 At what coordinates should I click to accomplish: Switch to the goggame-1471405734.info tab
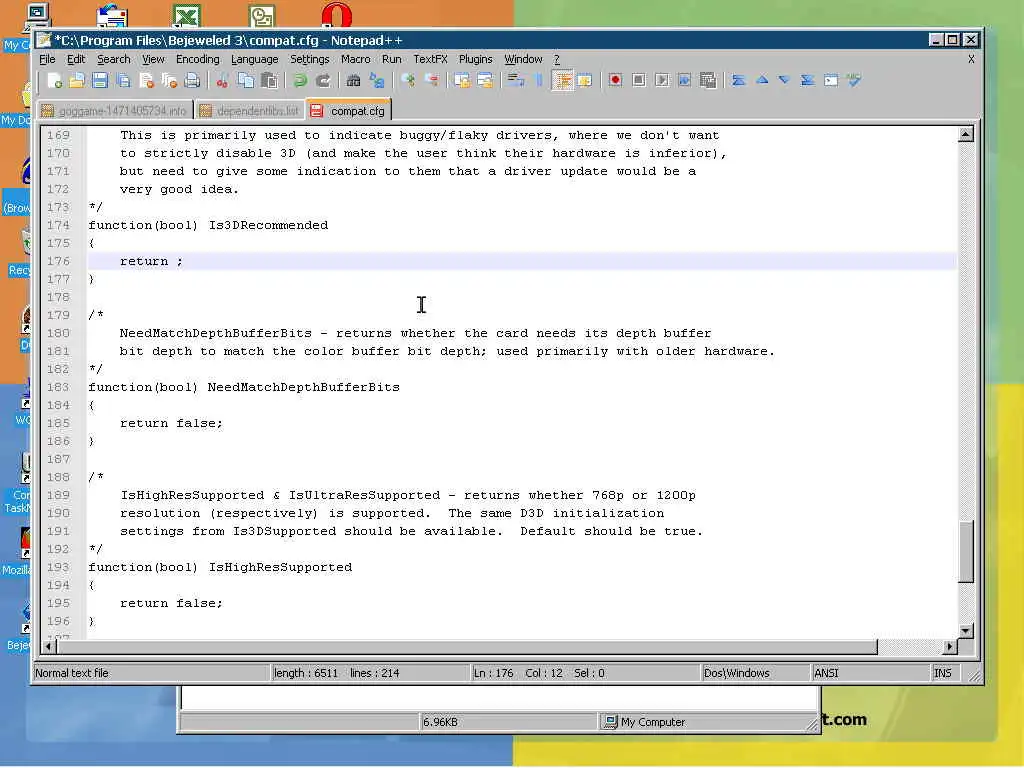click(x=115, y=111)
